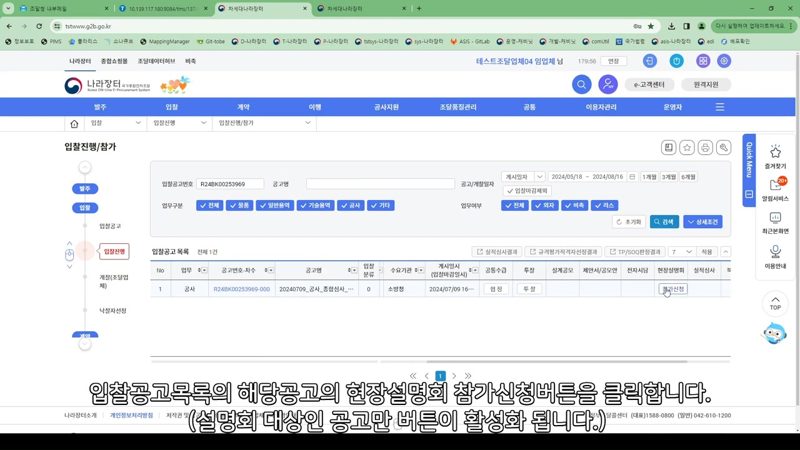Expand detailed conditions with 상세조건
The width and height of the screenshot is (800, 450).
(x=703, y=222)
